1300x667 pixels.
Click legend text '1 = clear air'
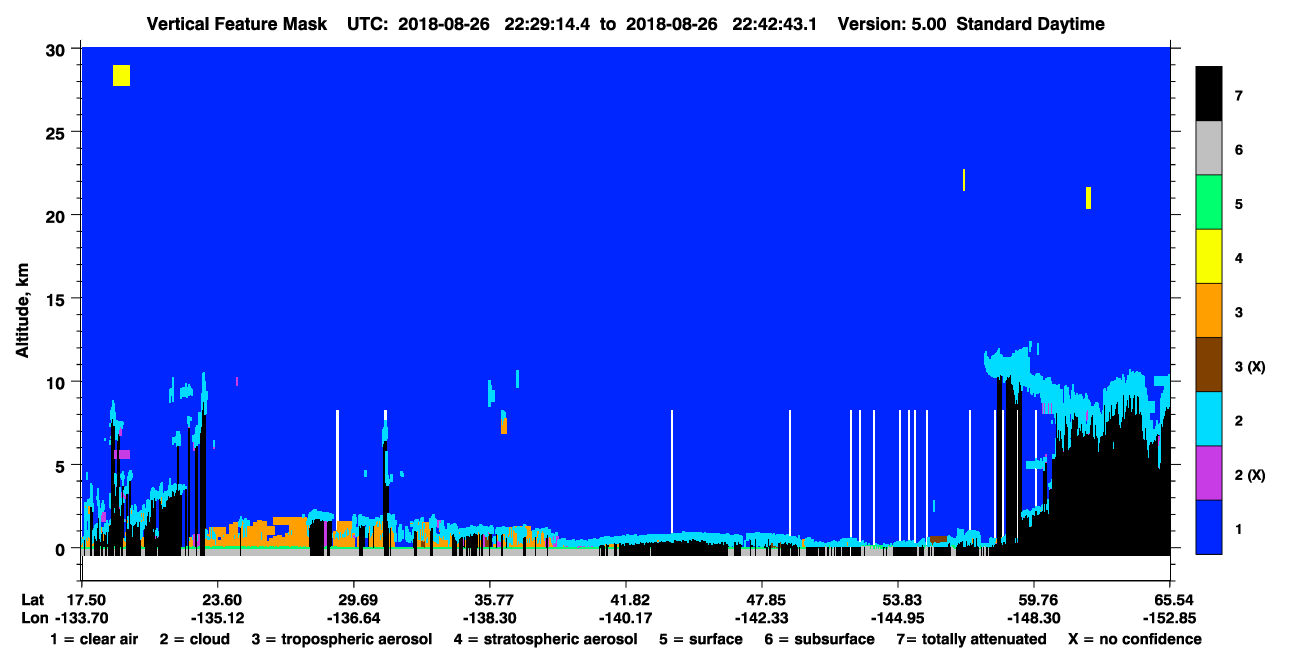coord(94,639)
